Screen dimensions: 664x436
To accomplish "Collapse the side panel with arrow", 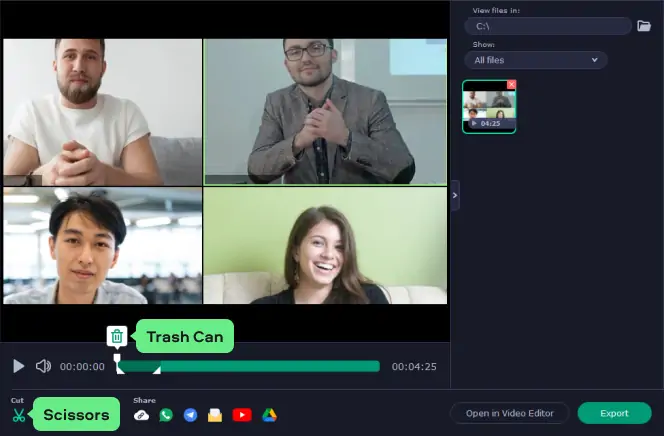I will [455, 196].
